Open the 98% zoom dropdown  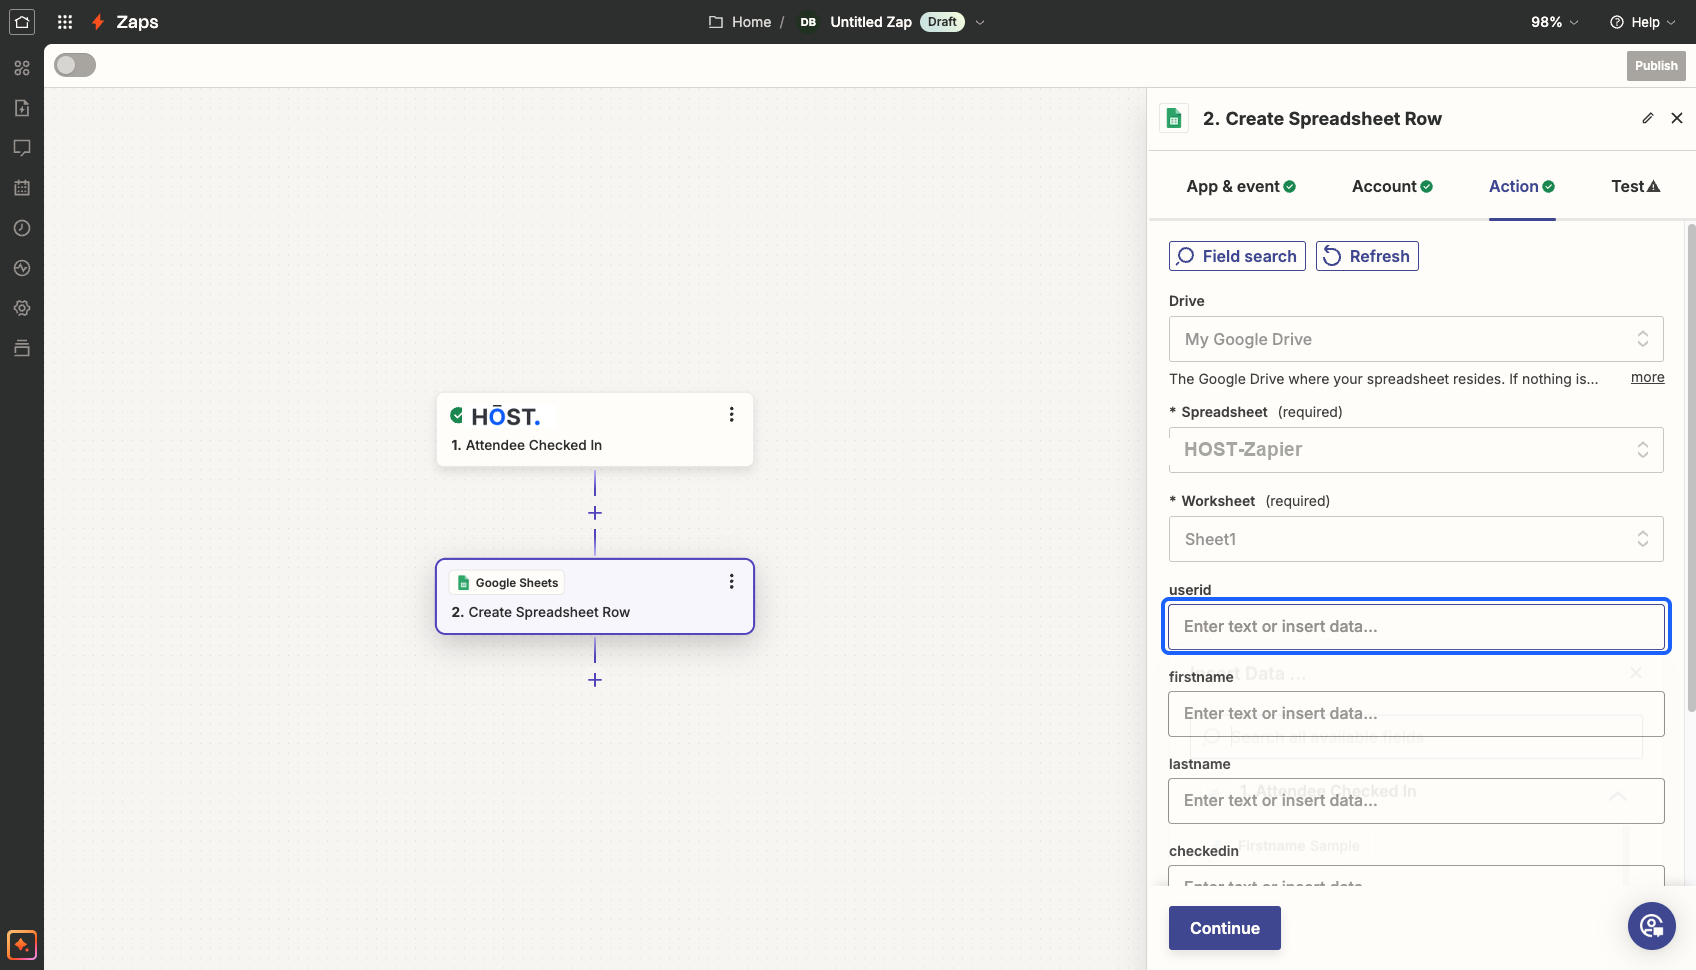(x=1555, y=22)
